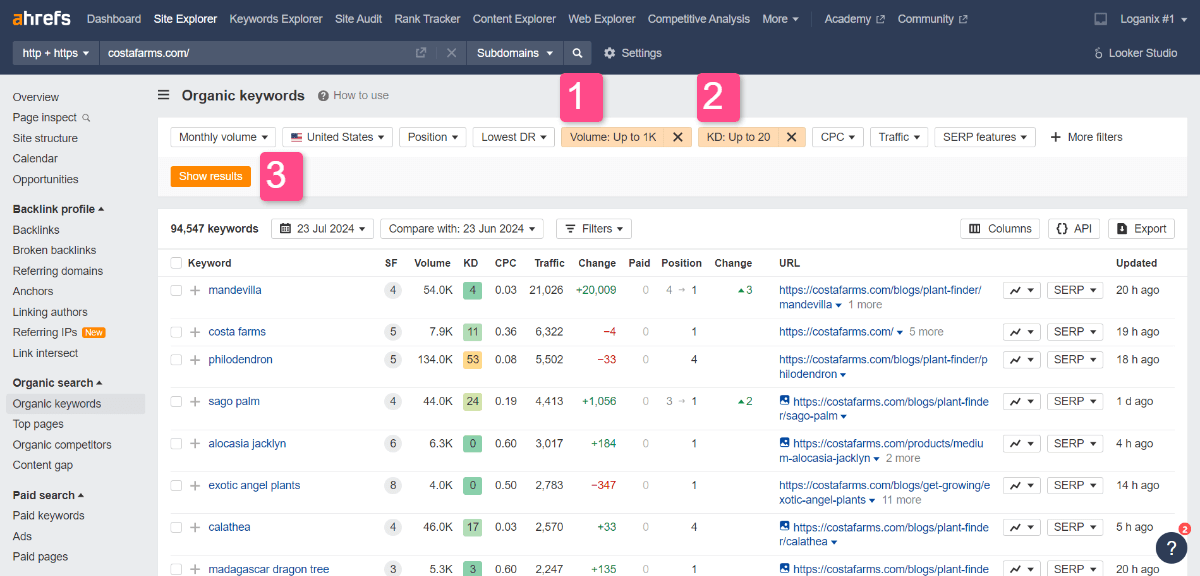Click SF badge 8 for exotic angel plants
The height and width of the screenshot is (576, 1200).
(x=393, y=486)
